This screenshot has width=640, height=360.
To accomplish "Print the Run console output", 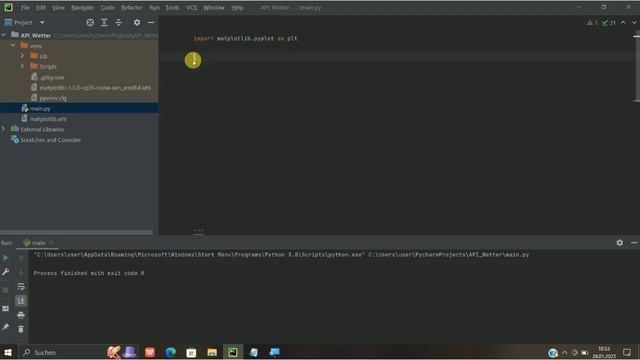I will coord(21,315).
